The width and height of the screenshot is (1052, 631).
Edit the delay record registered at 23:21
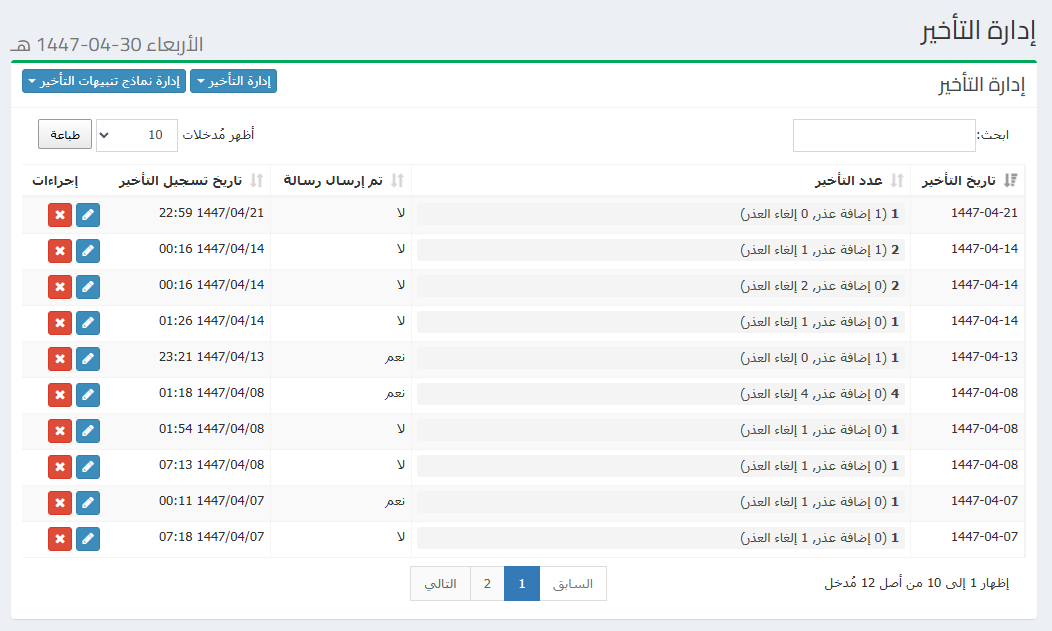pos(88,359)
